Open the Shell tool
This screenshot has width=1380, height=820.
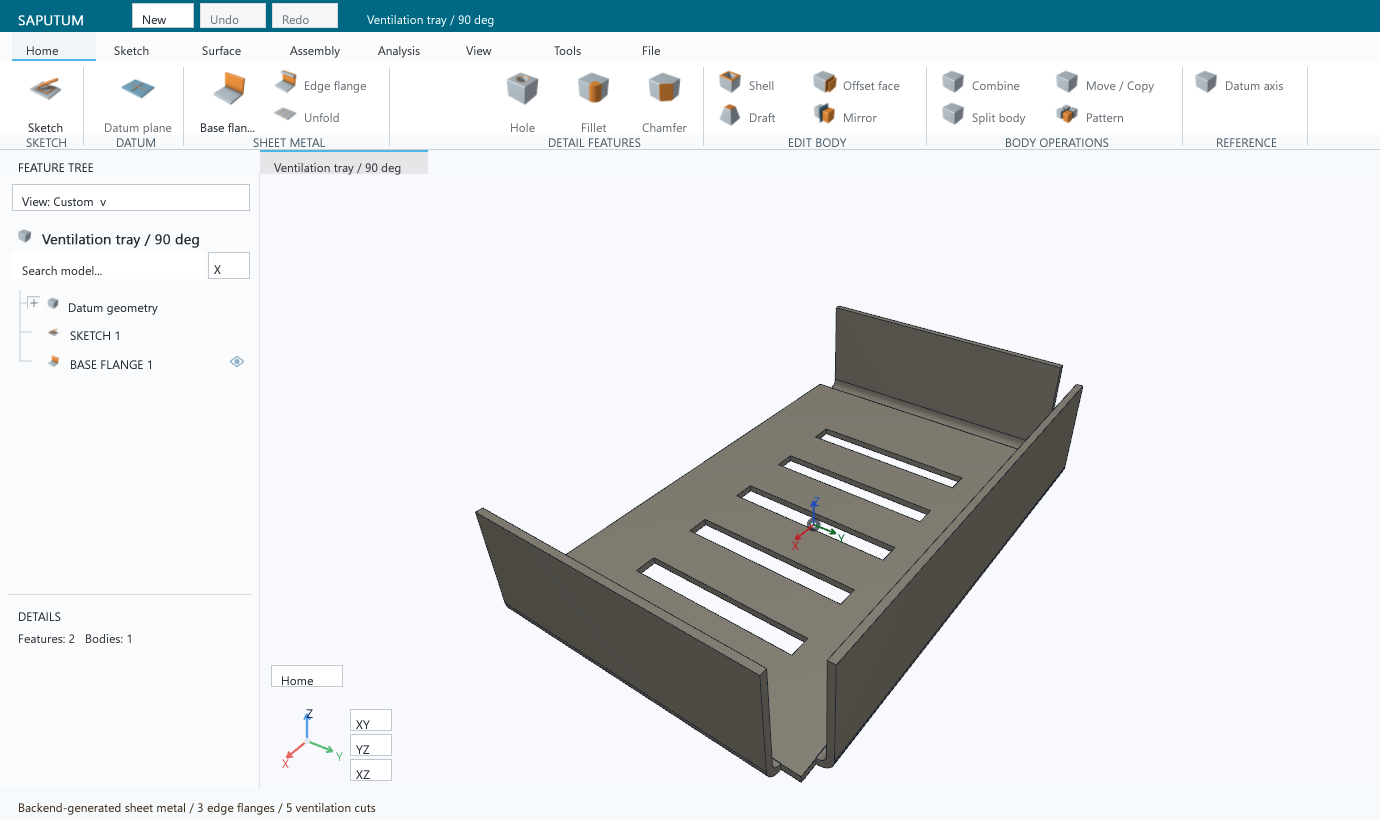tap(747, 85)
